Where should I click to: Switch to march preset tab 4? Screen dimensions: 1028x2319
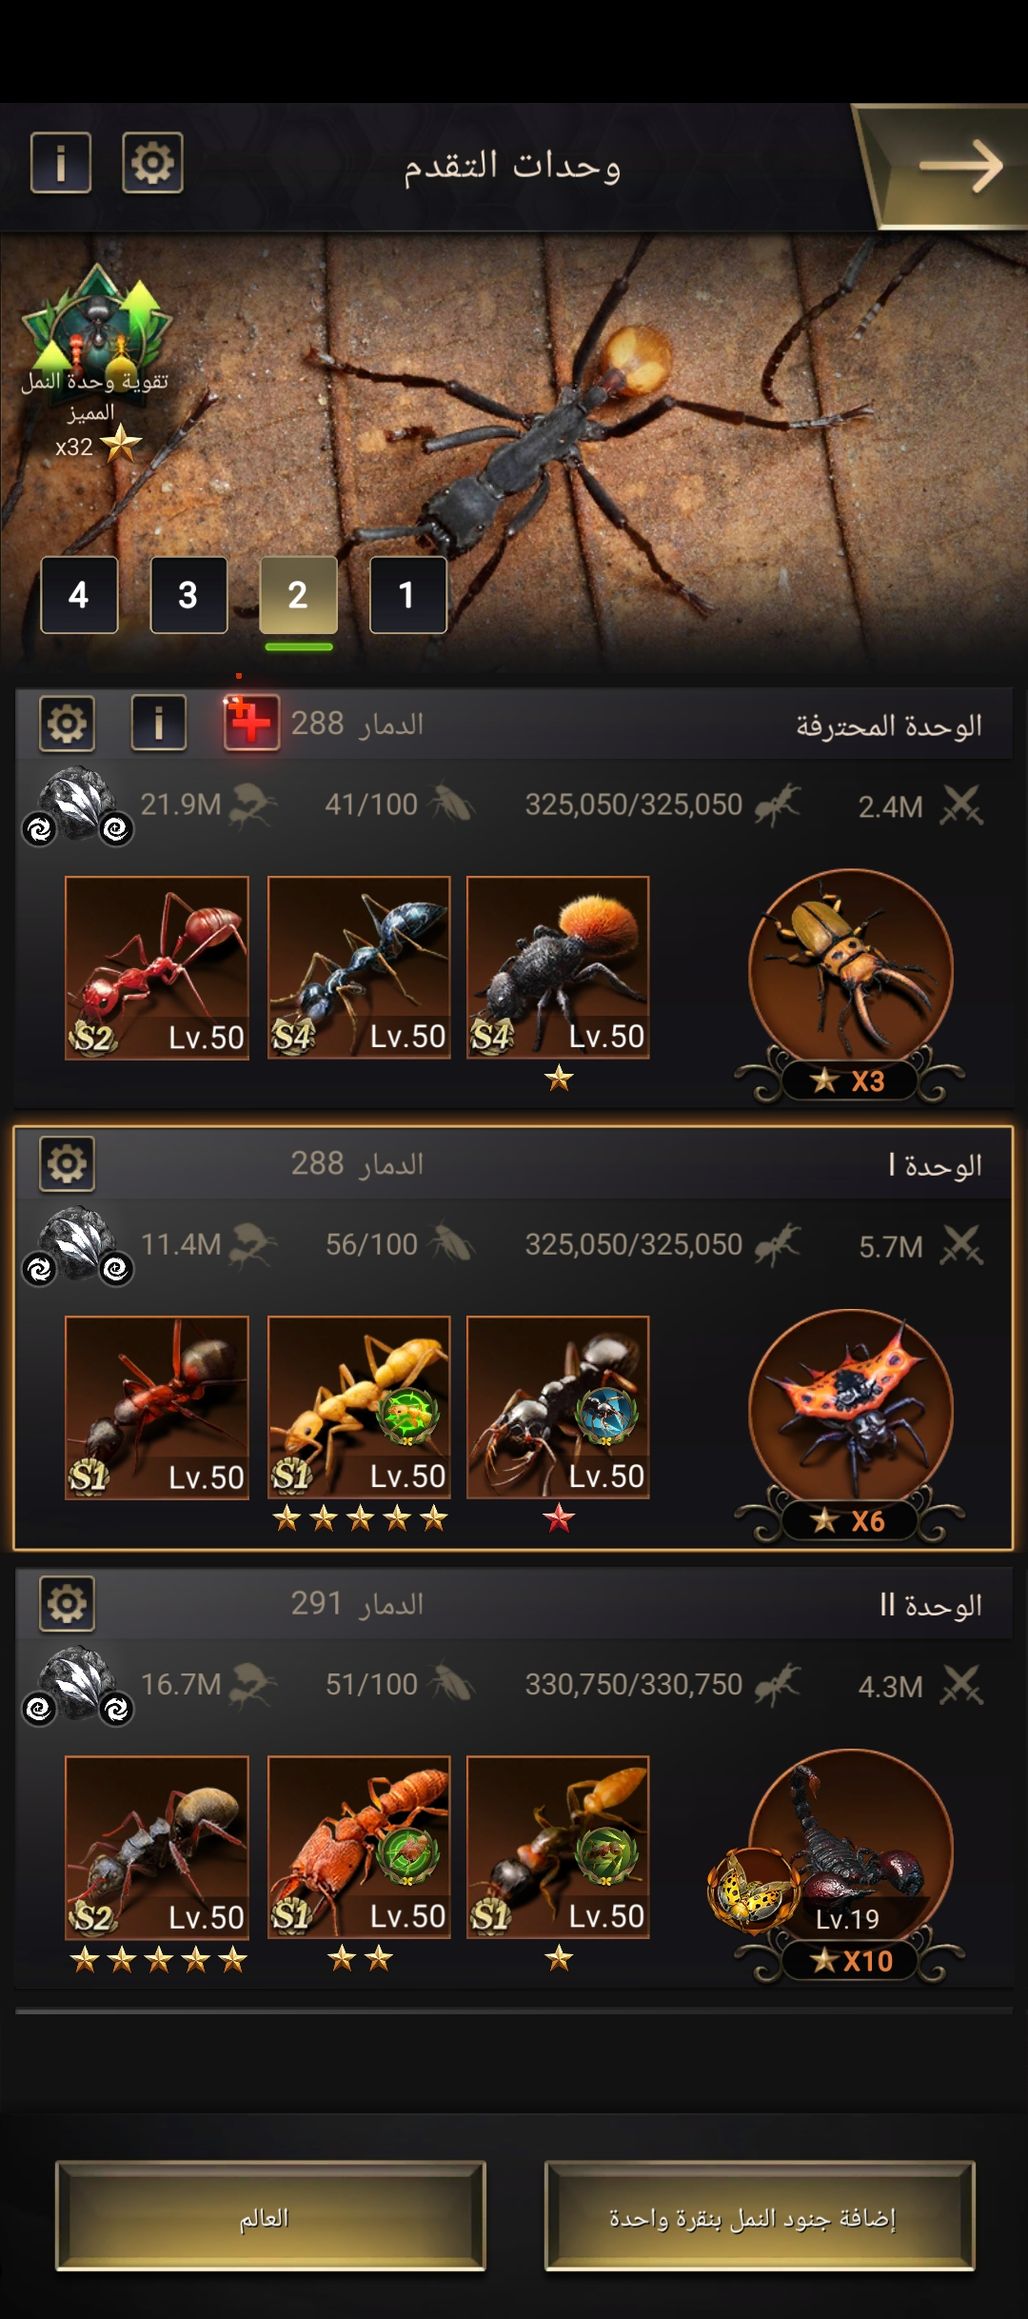pyautogui.click(x=79, y=595)
